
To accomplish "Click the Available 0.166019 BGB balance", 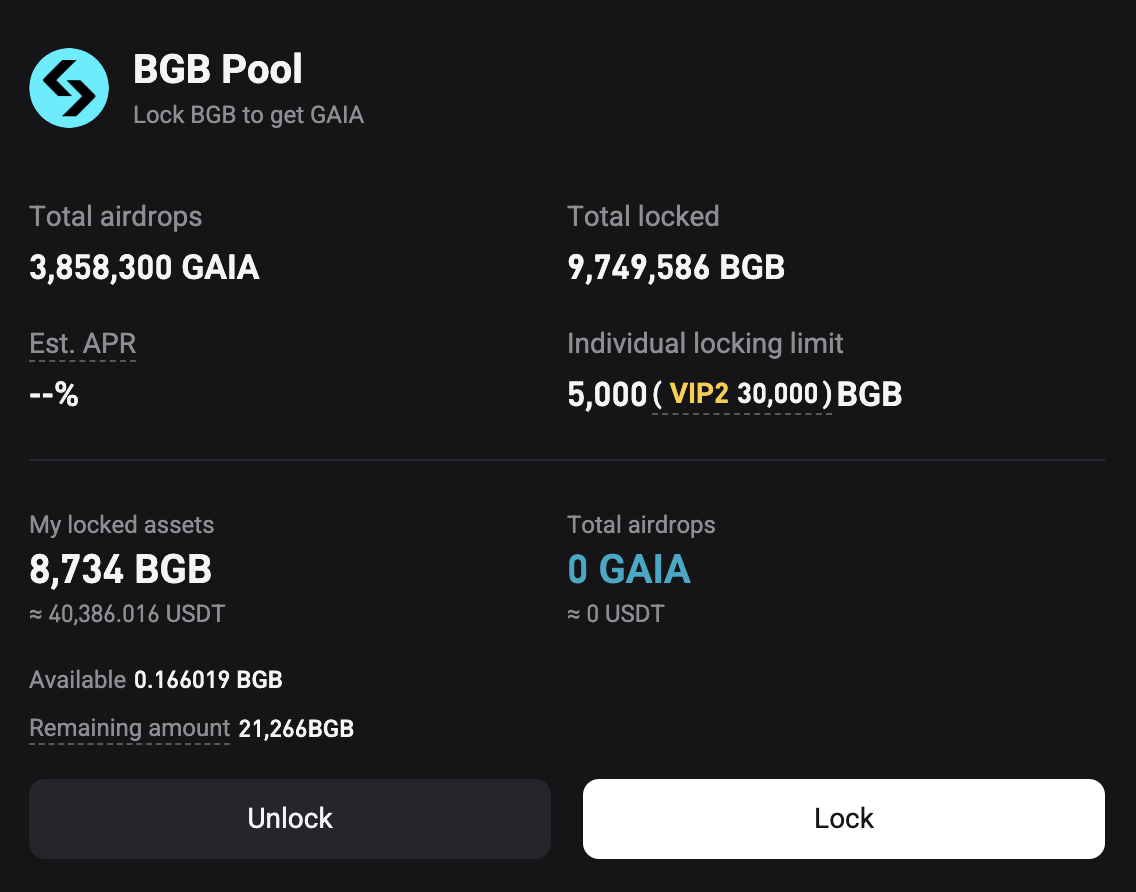I will 156,680.
